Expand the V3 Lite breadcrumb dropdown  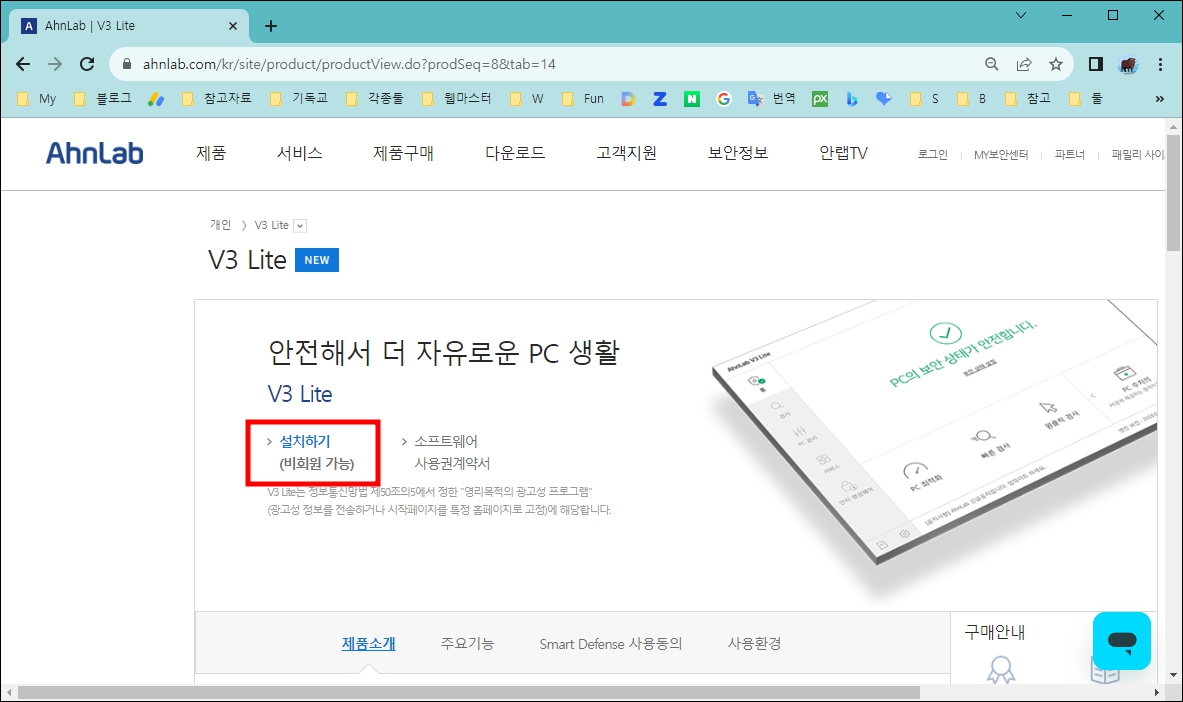pos(300,226)
